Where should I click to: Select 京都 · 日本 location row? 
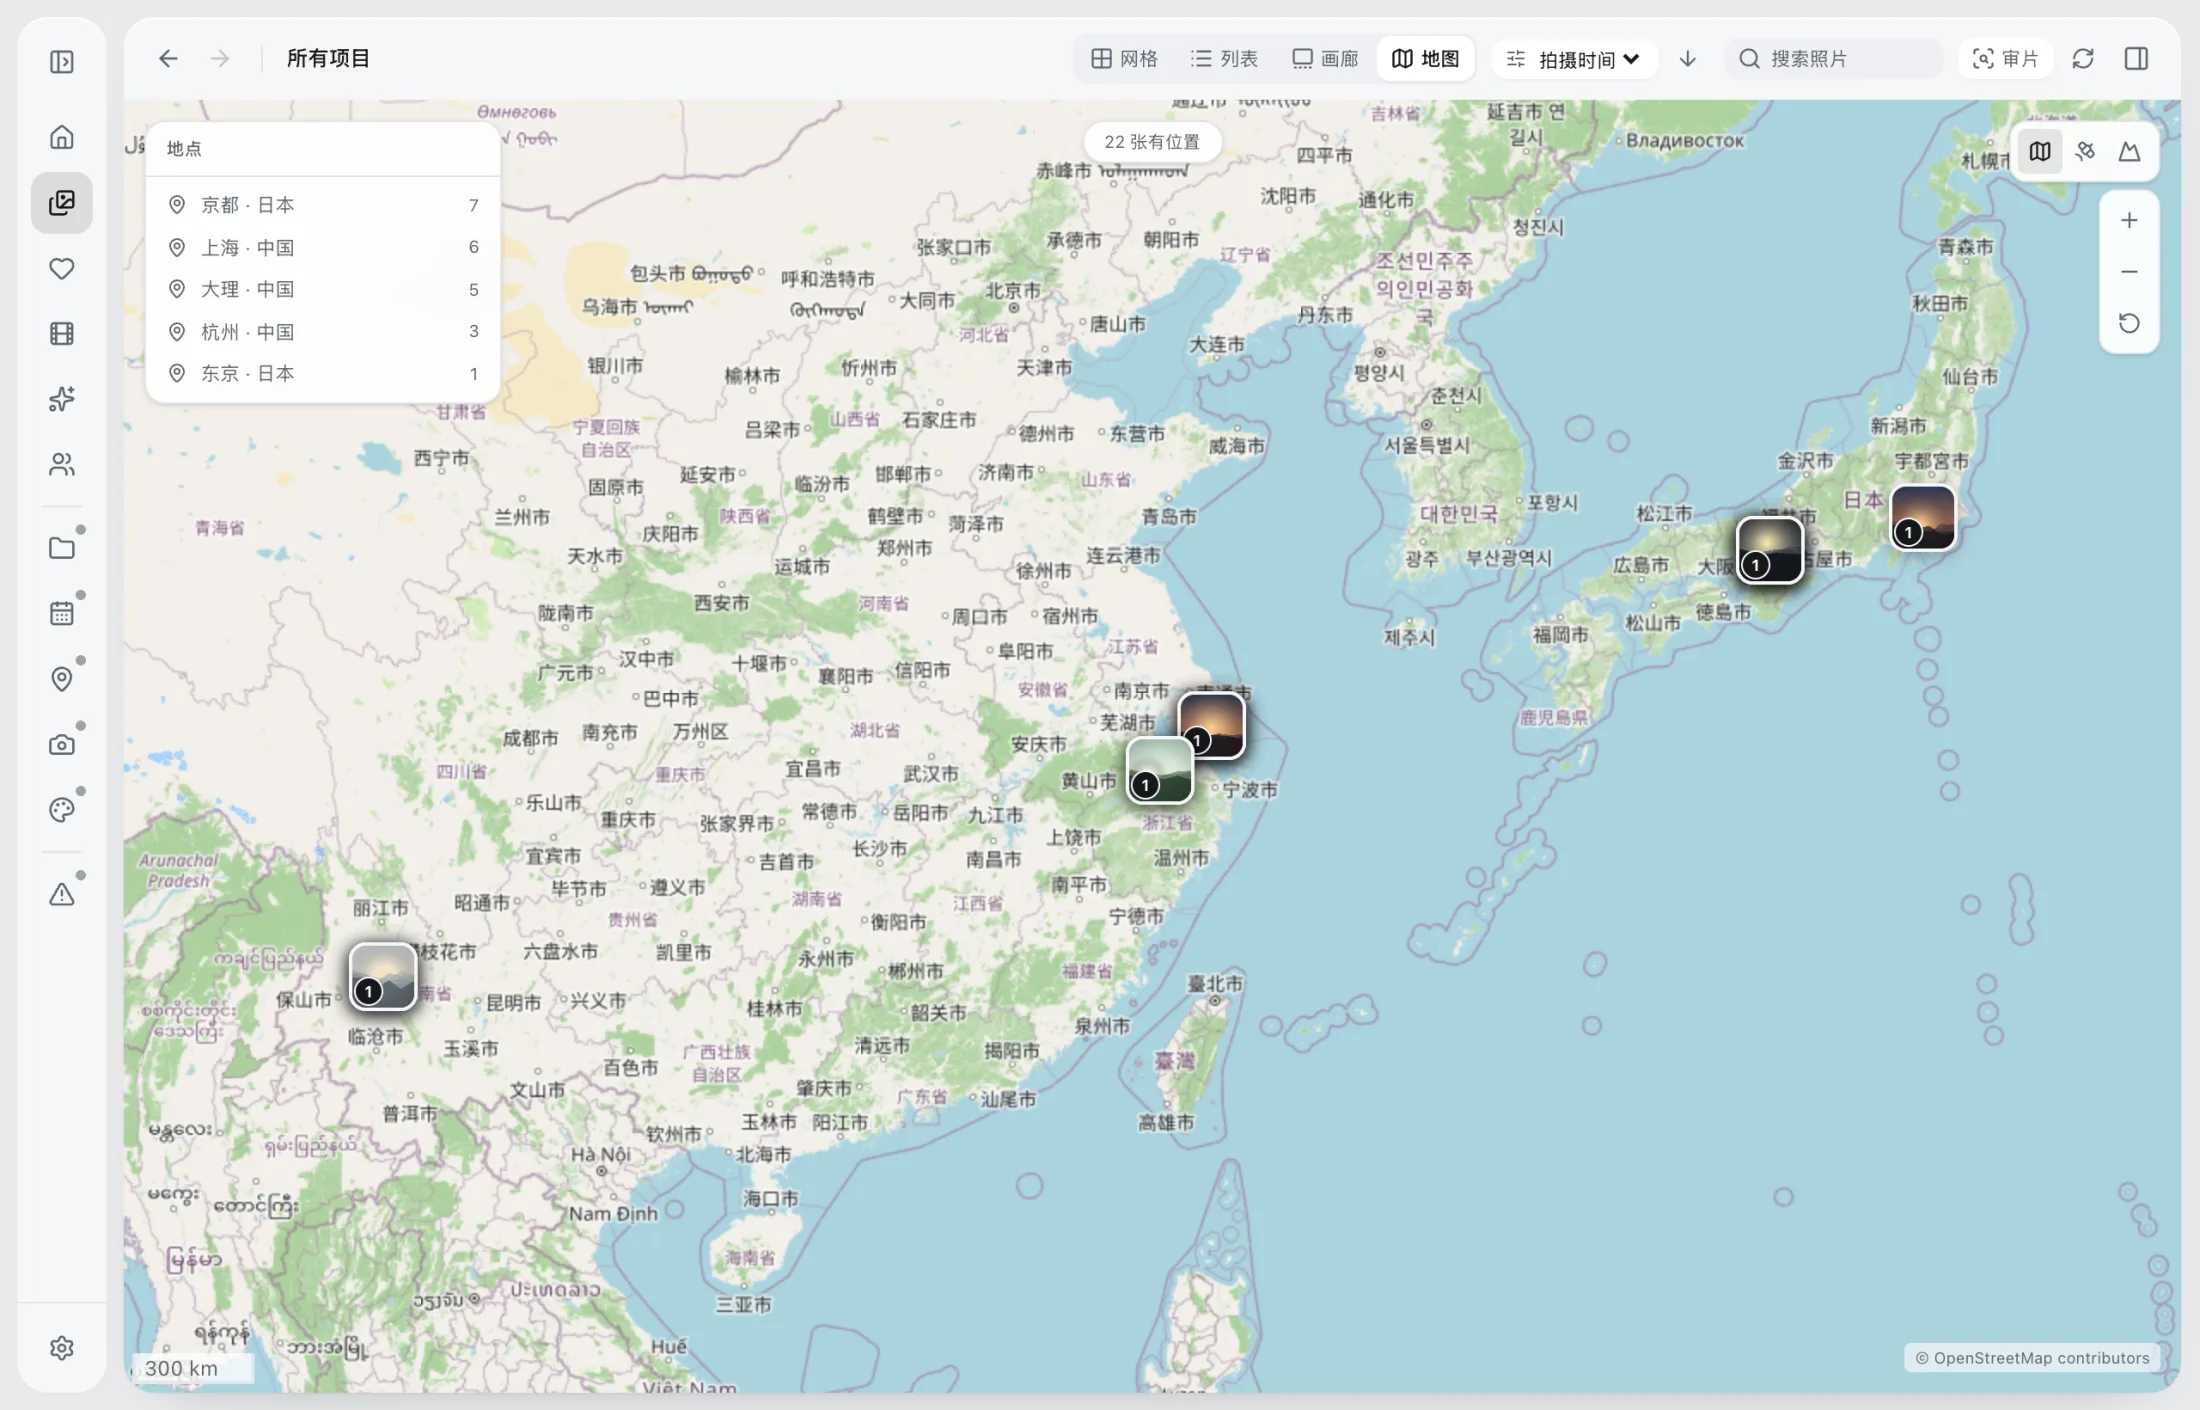pyautogui.click(x=322, y=205)
